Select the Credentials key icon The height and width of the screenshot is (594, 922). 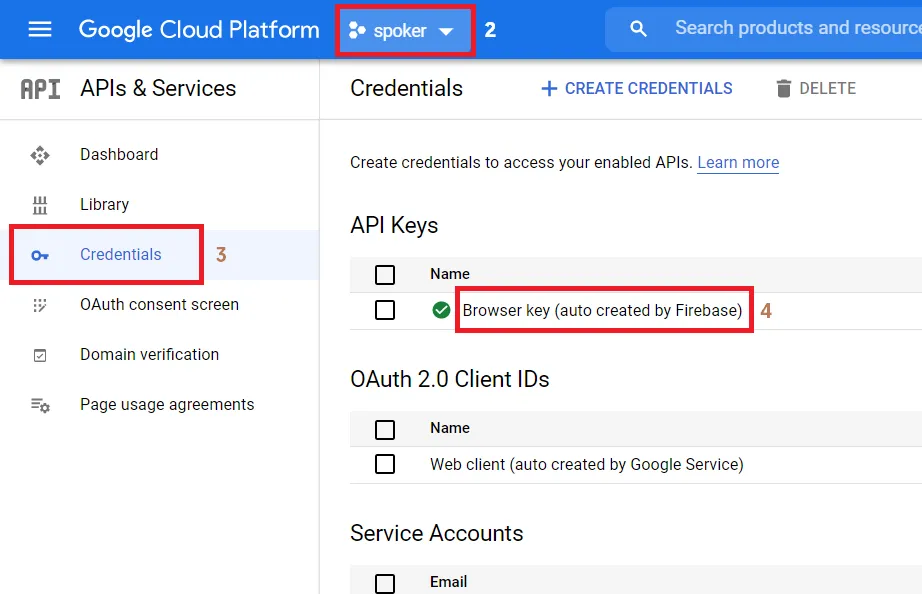[x=40, y=254]
